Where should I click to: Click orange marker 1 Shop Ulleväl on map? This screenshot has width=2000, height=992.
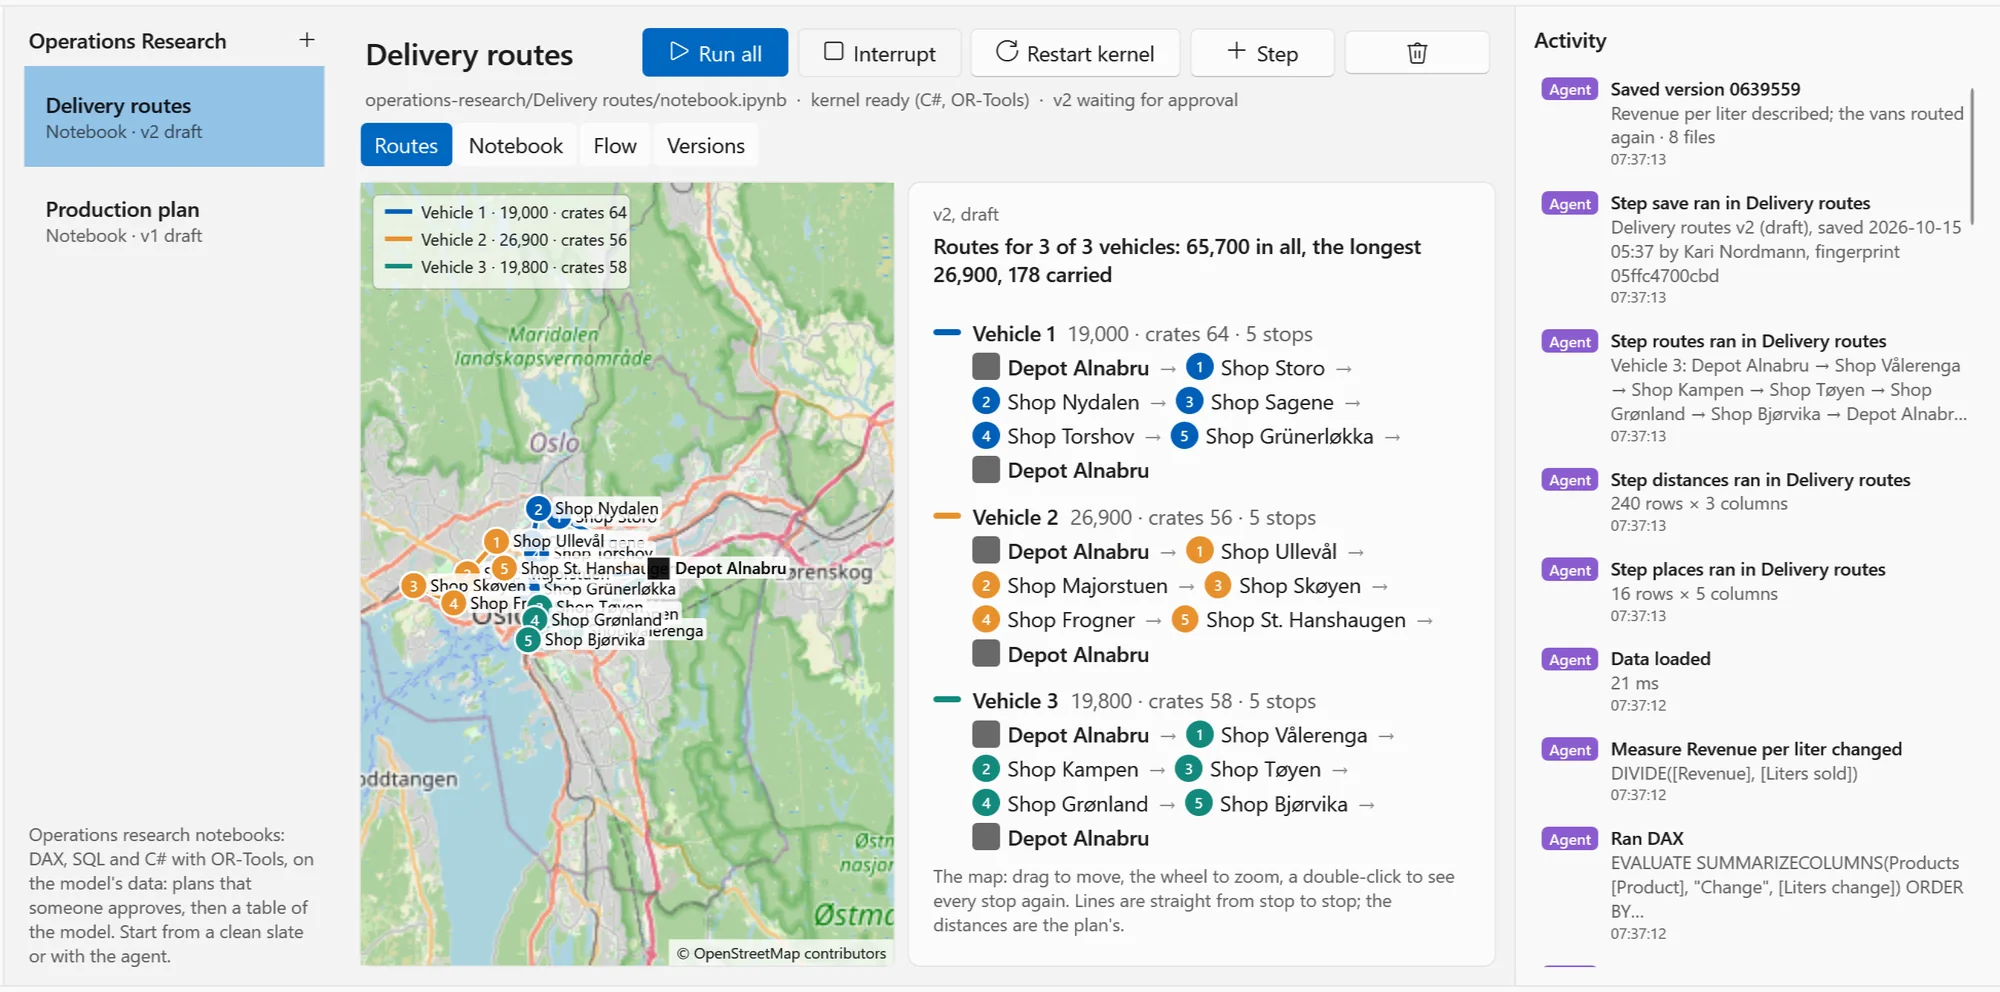[x=496, y=542]
